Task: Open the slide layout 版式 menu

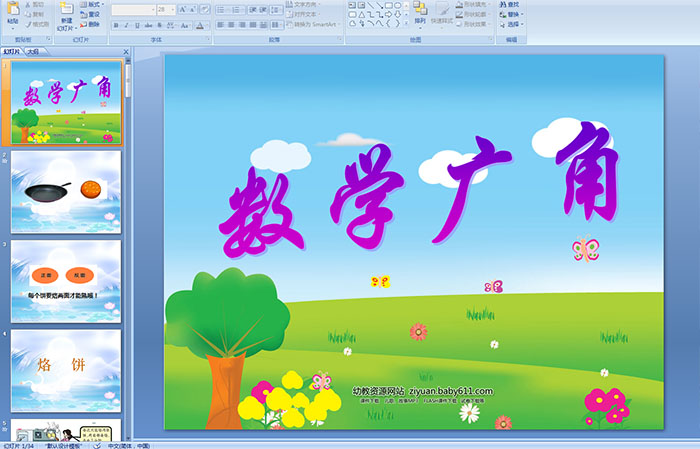Action: click(92, 4)
